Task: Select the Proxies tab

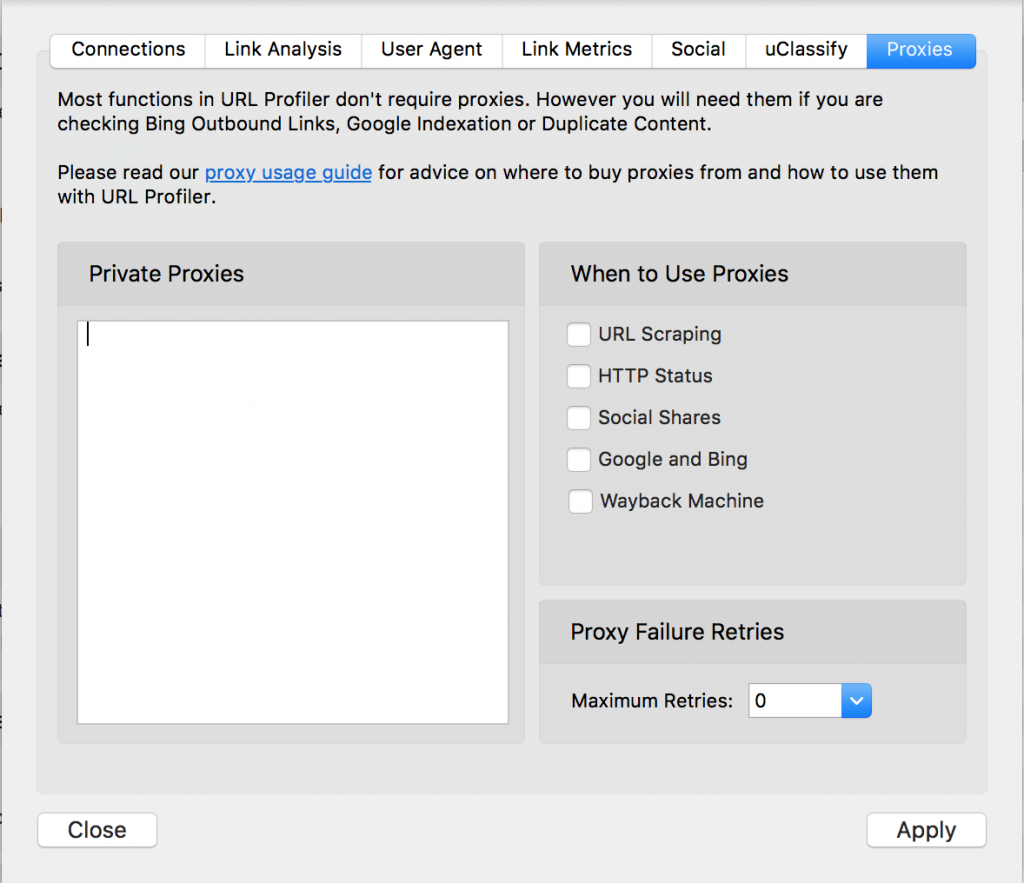Action: [919, 49]
